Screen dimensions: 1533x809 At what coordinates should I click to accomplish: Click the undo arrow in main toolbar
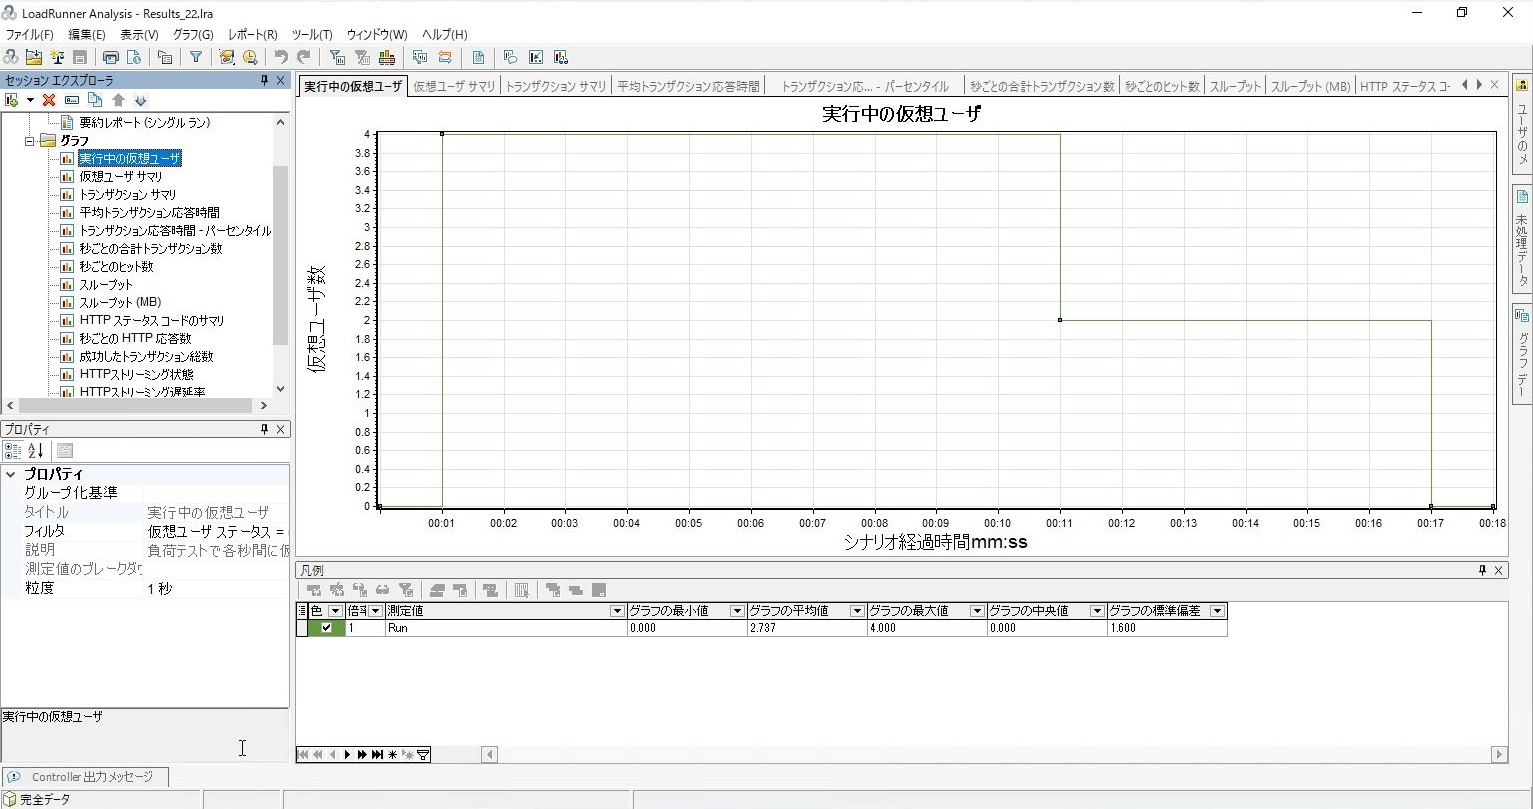click(x=281, y=57)
